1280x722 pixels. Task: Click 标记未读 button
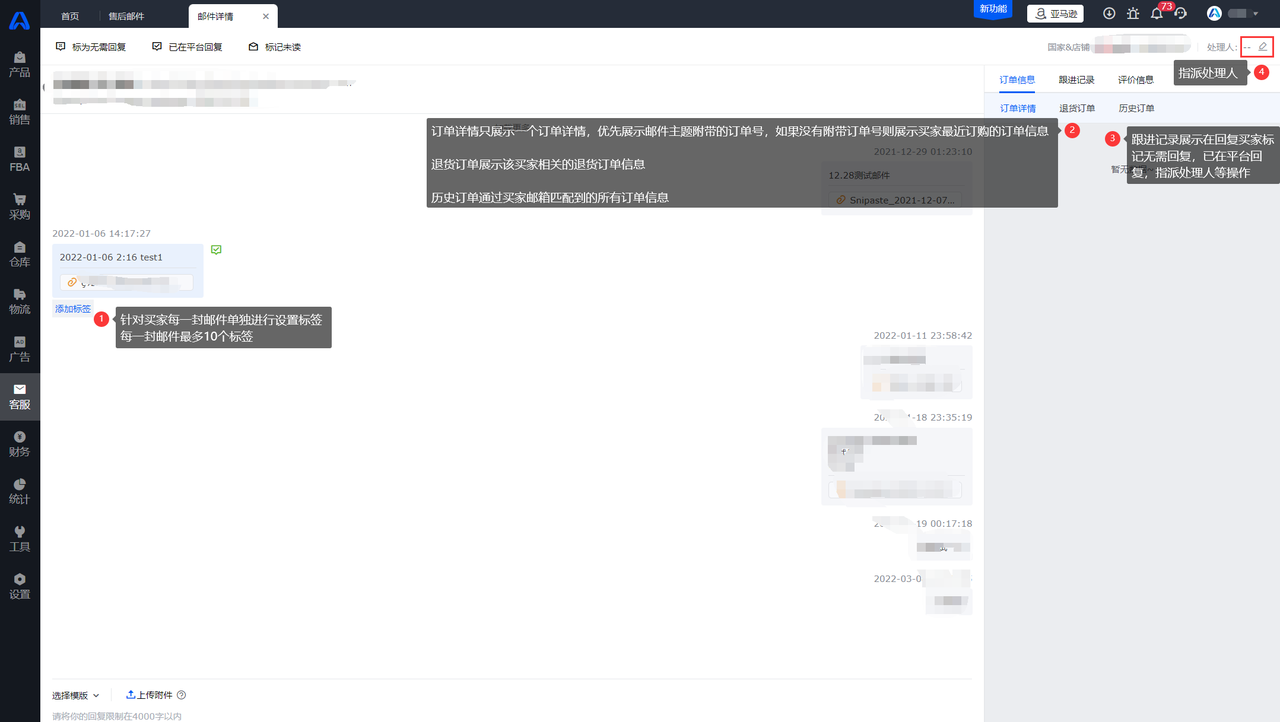pyautogui.click(x=274, y=47)
